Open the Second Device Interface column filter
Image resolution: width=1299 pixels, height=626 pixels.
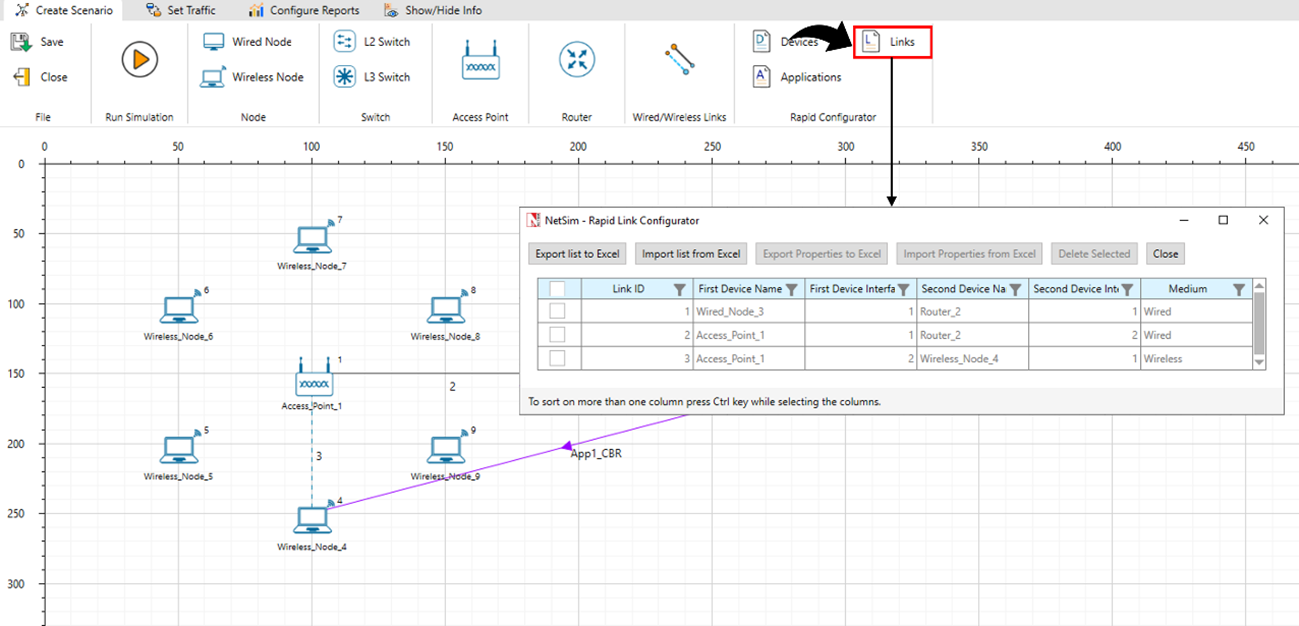coord(1127,289)
